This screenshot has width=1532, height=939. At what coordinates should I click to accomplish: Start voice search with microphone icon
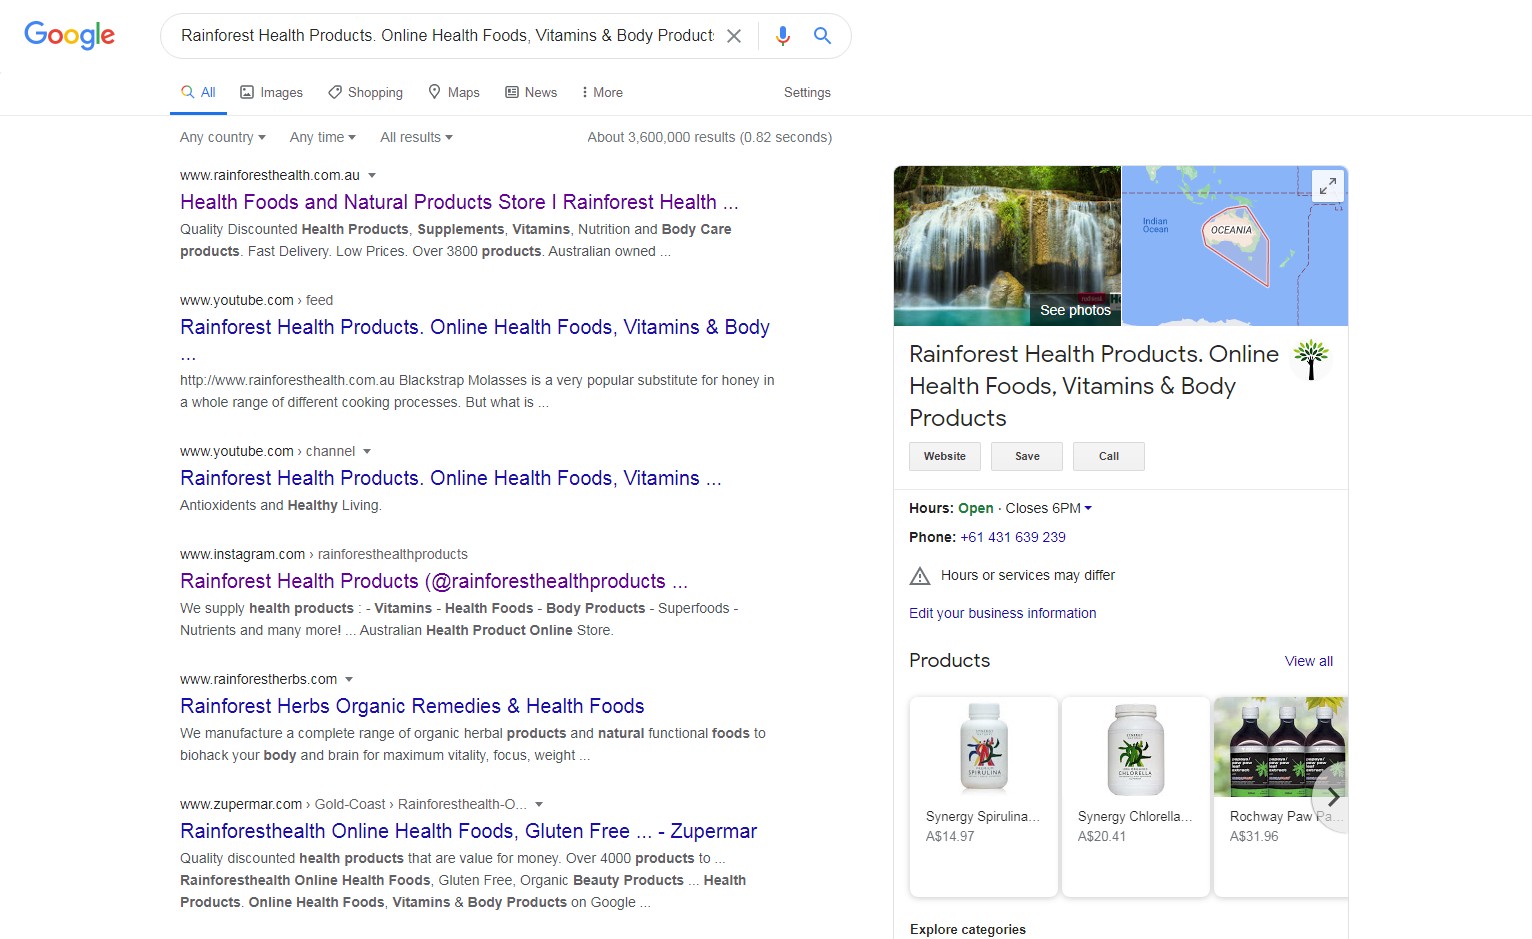[x=783, y=36]
